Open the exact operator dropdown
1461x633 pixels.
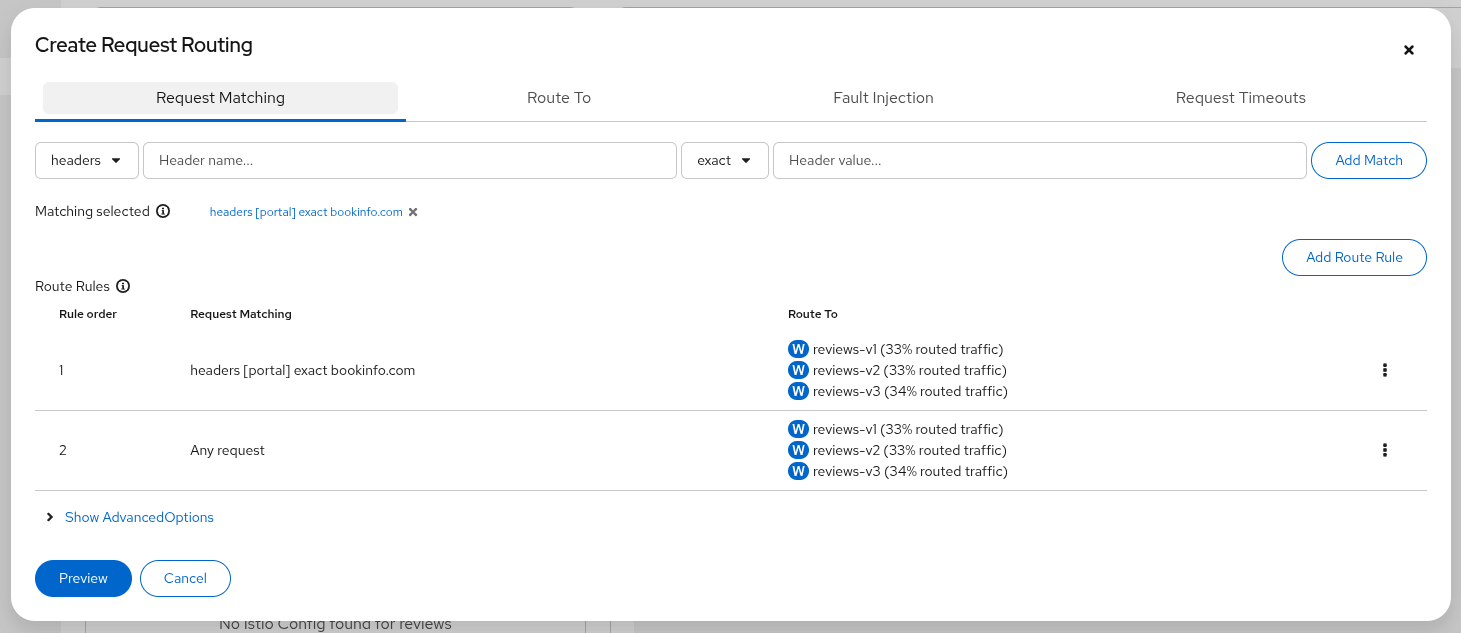pyautogui.click(x=724, y=160)
